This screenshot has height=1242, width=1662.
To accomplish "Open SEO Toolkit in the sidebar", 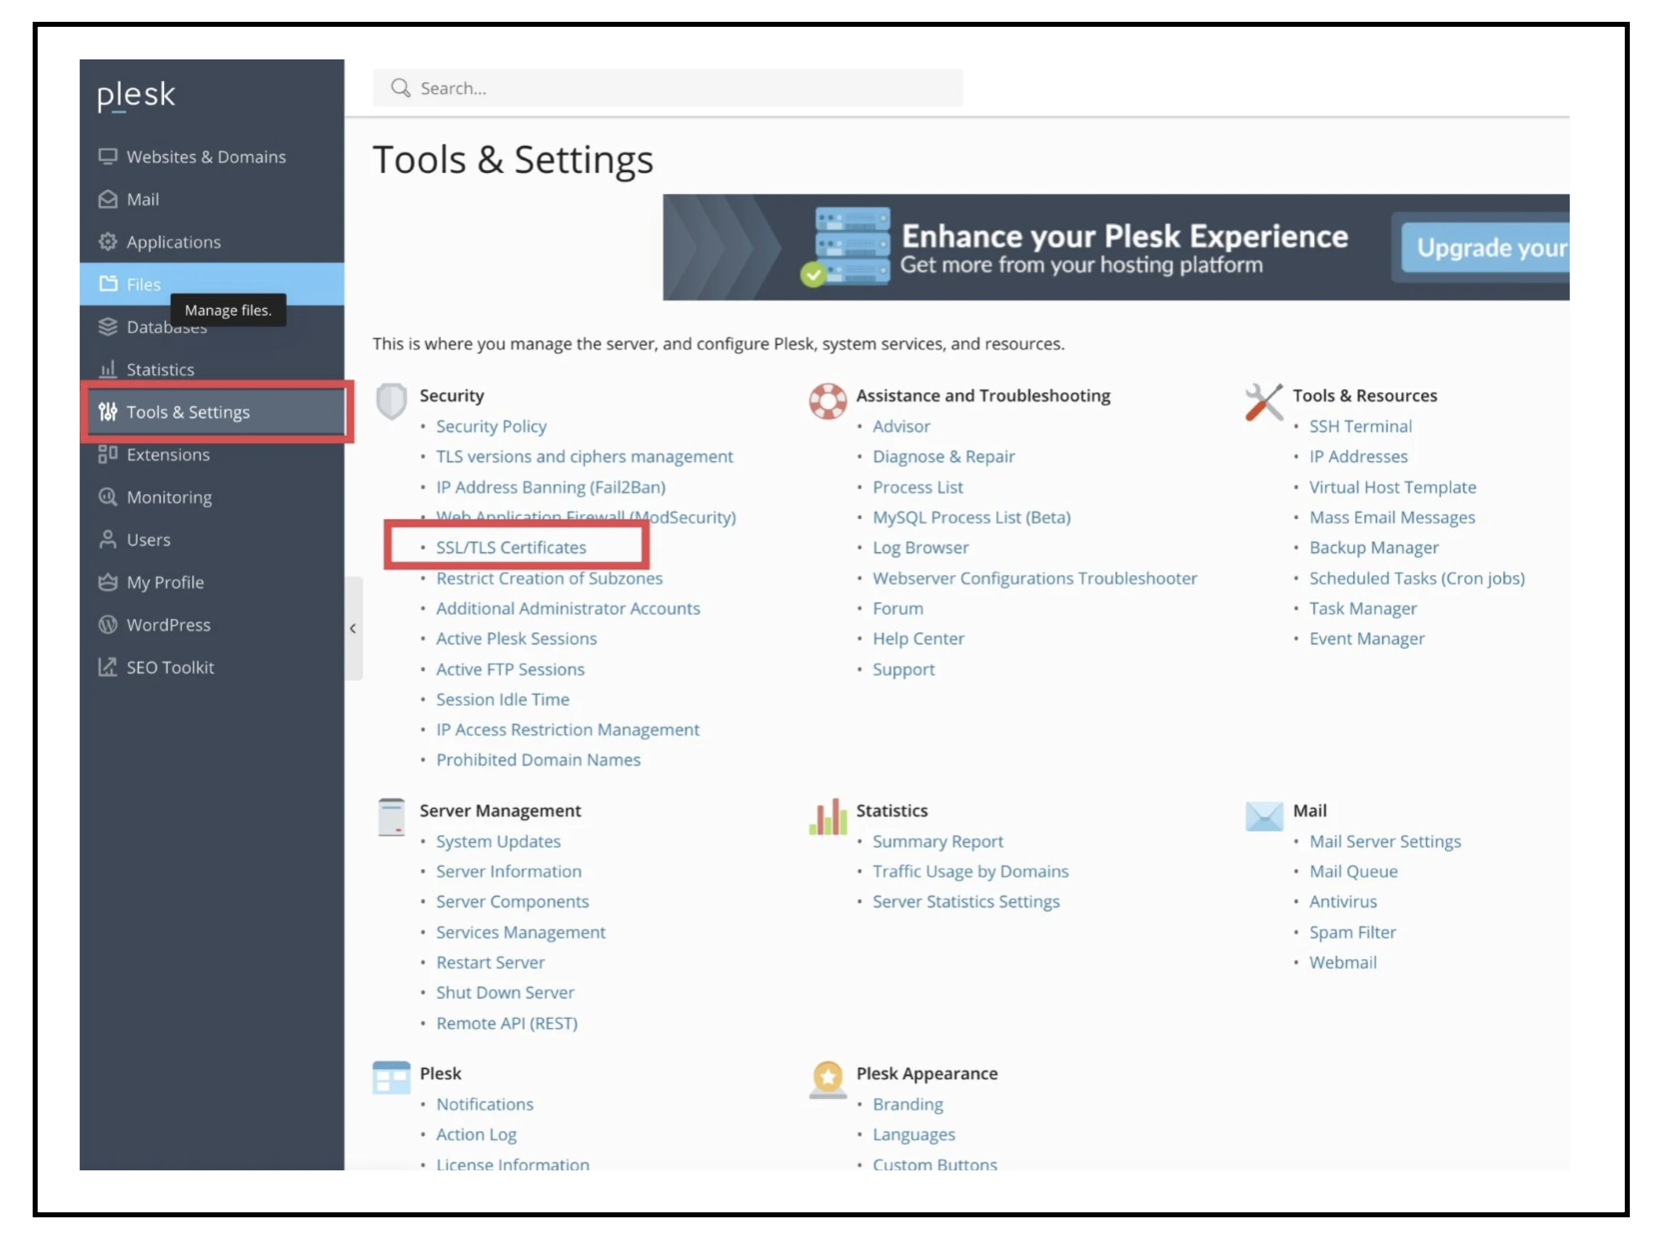I will click(212, 667).
